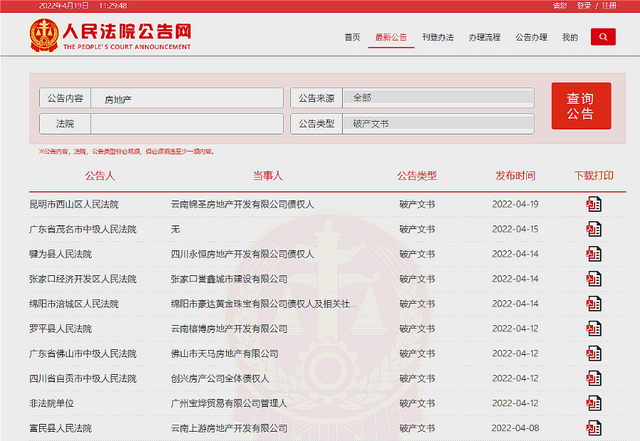The width and height of the screenshot is (640, 441).
Task: Open the 公告办理 menu item
Action: [x=531, y=38]
